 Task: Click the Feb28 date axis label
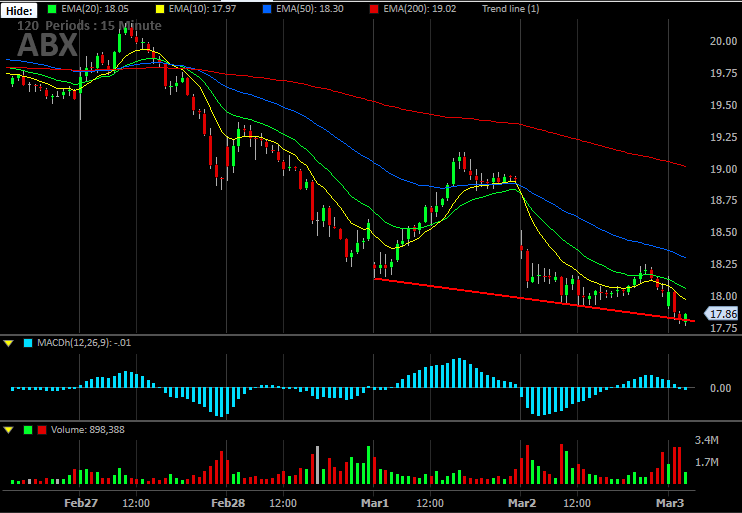tap(228, 503)
